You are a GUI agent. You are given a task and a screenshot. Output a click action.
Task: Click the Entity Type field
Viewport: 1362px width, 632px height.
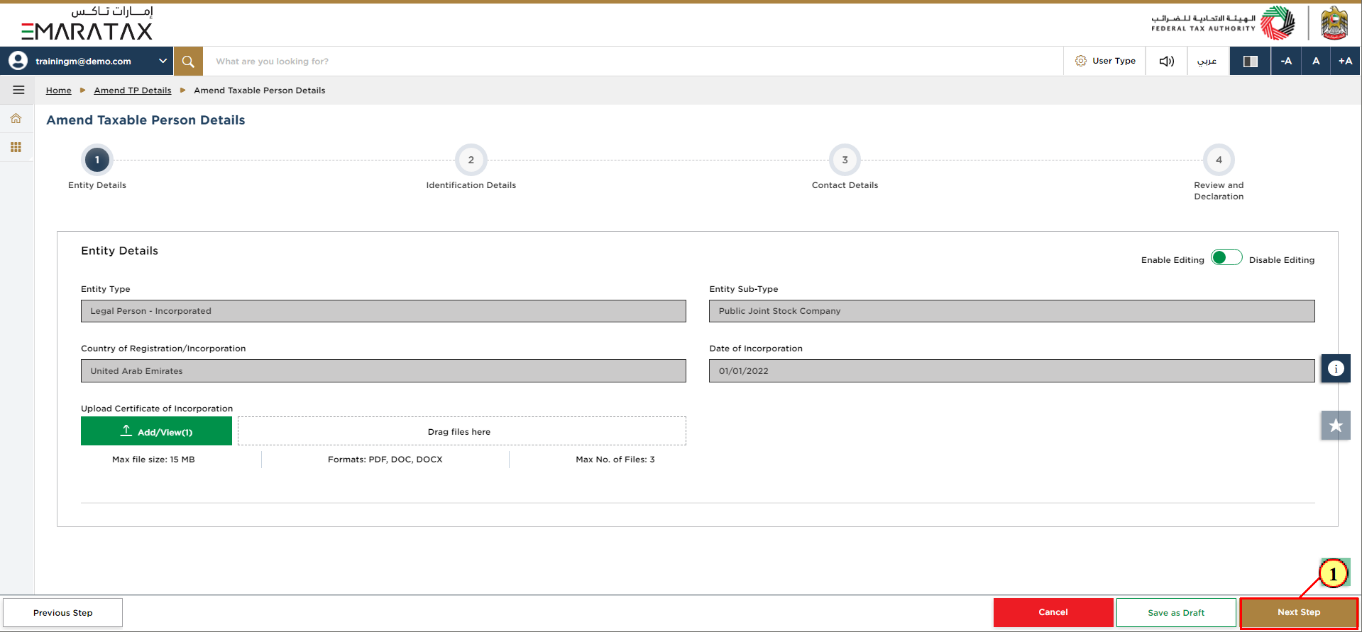pyautogui.click(x=383, y=311)
